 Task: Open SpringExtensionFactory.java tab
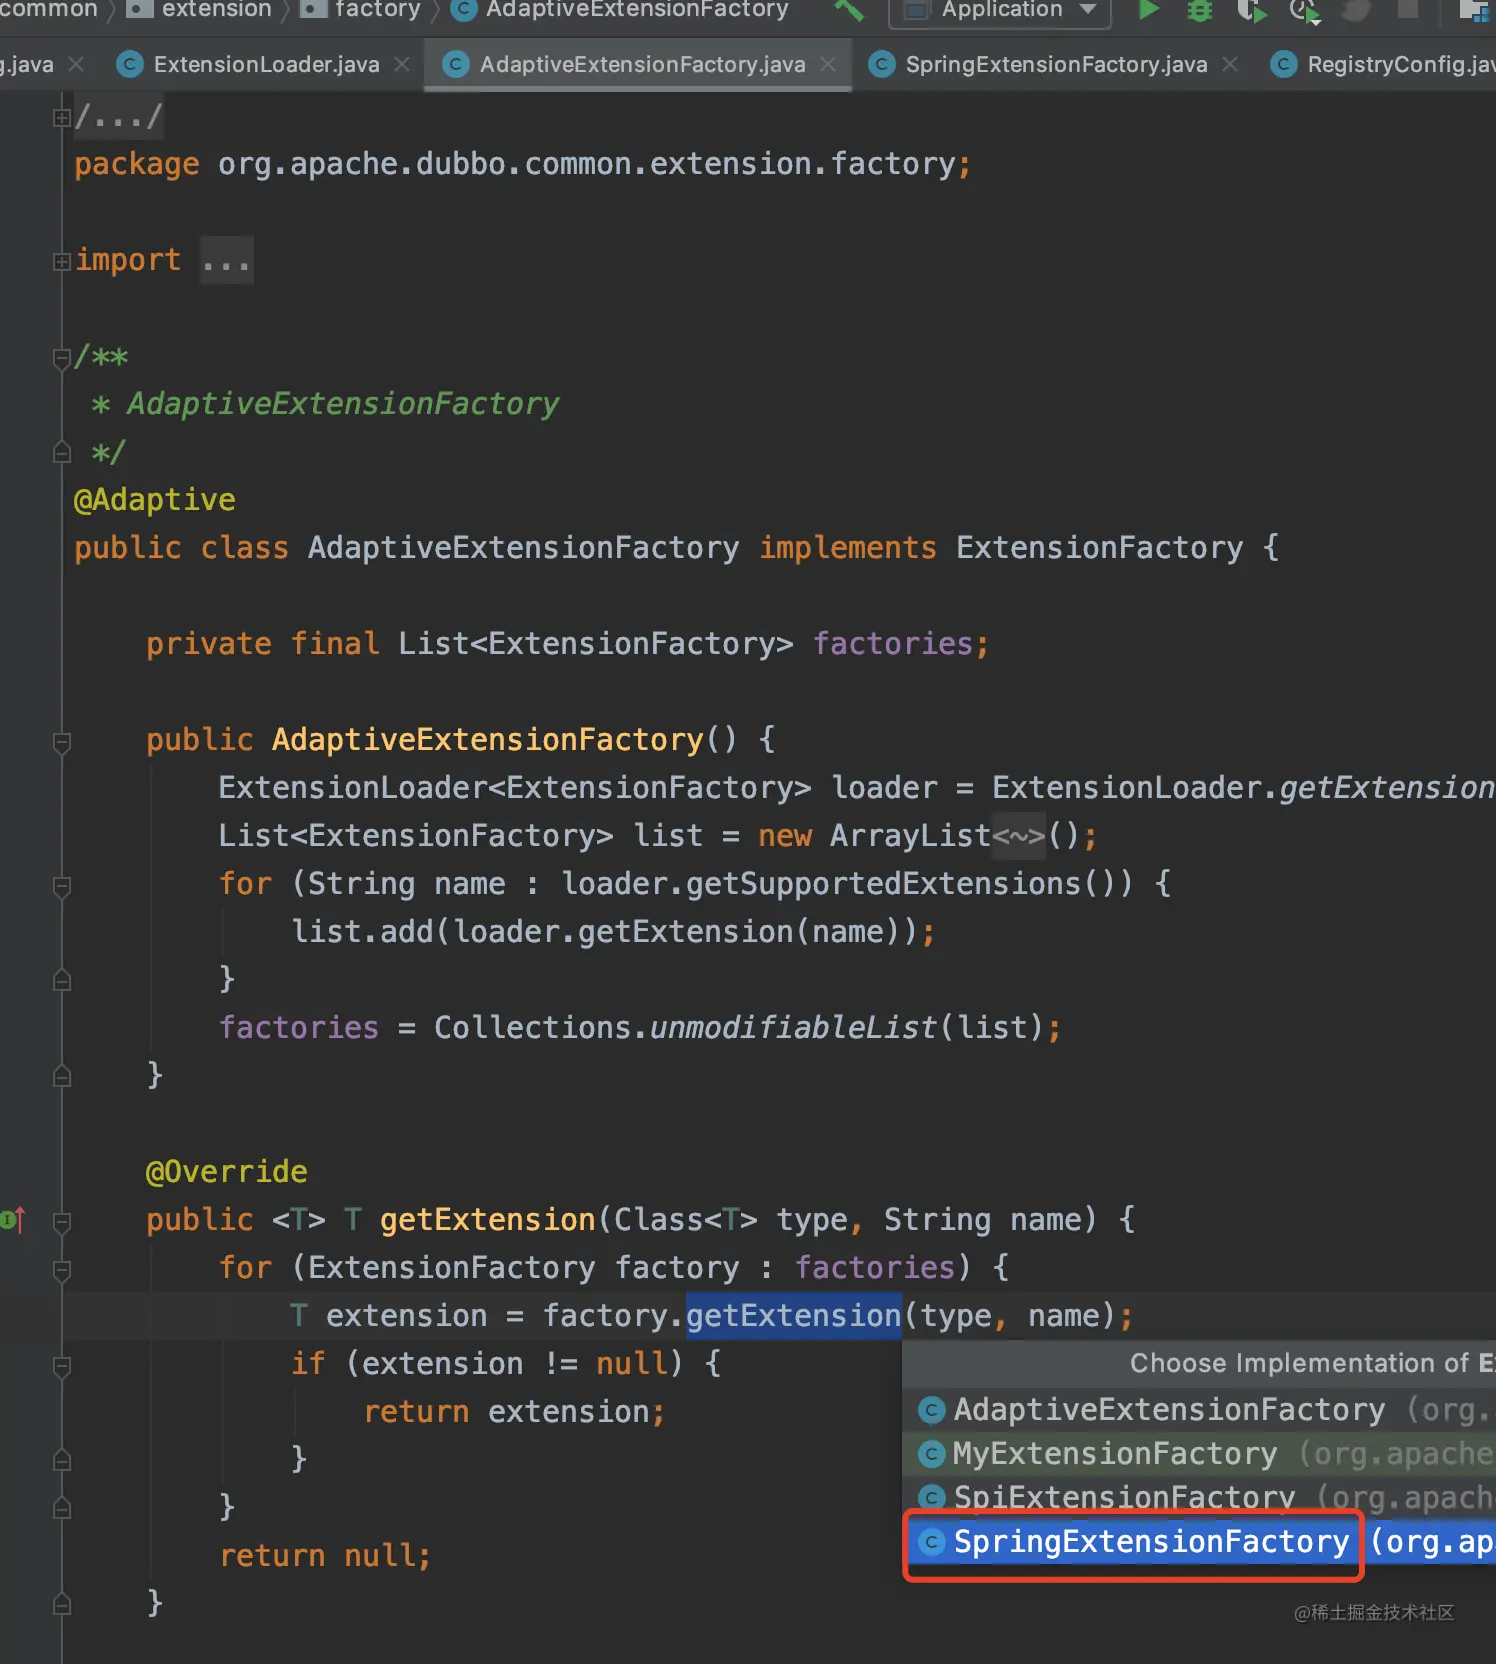(1056, 64)
